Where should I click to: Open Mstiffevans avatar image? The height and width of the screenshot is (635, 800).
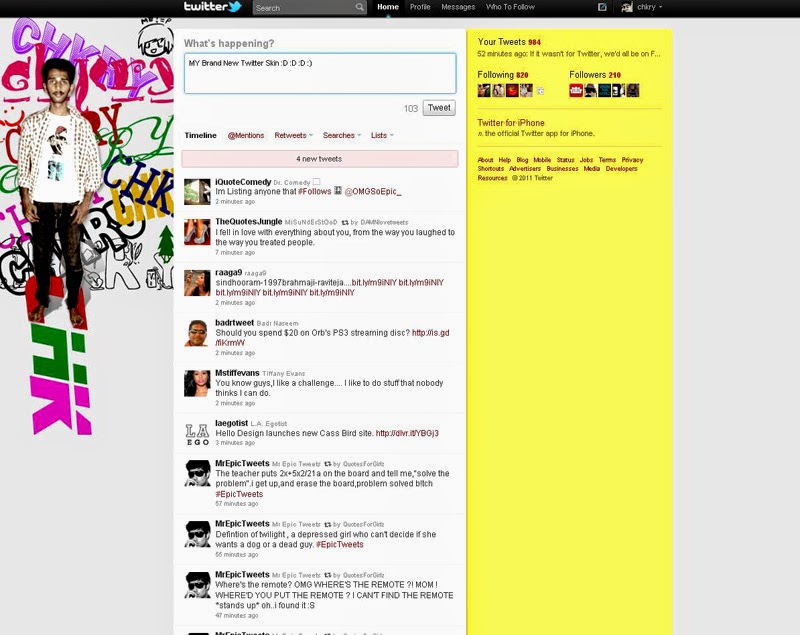point(197,384)
